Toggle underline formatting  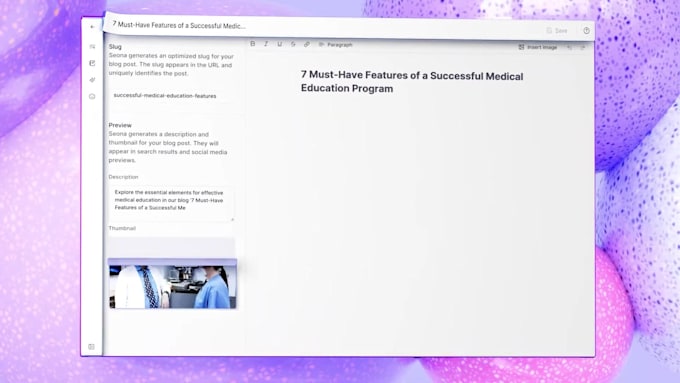280,44
